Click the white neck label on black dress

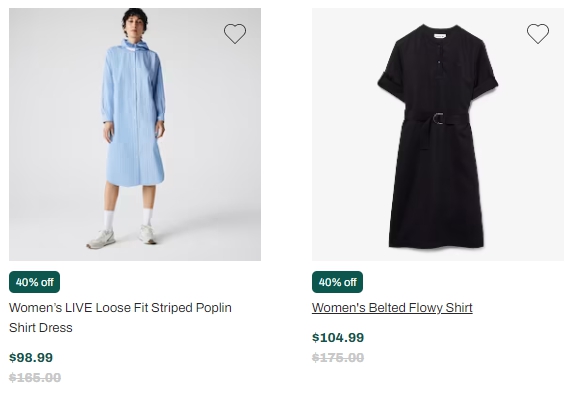click(x=439, y=36)
